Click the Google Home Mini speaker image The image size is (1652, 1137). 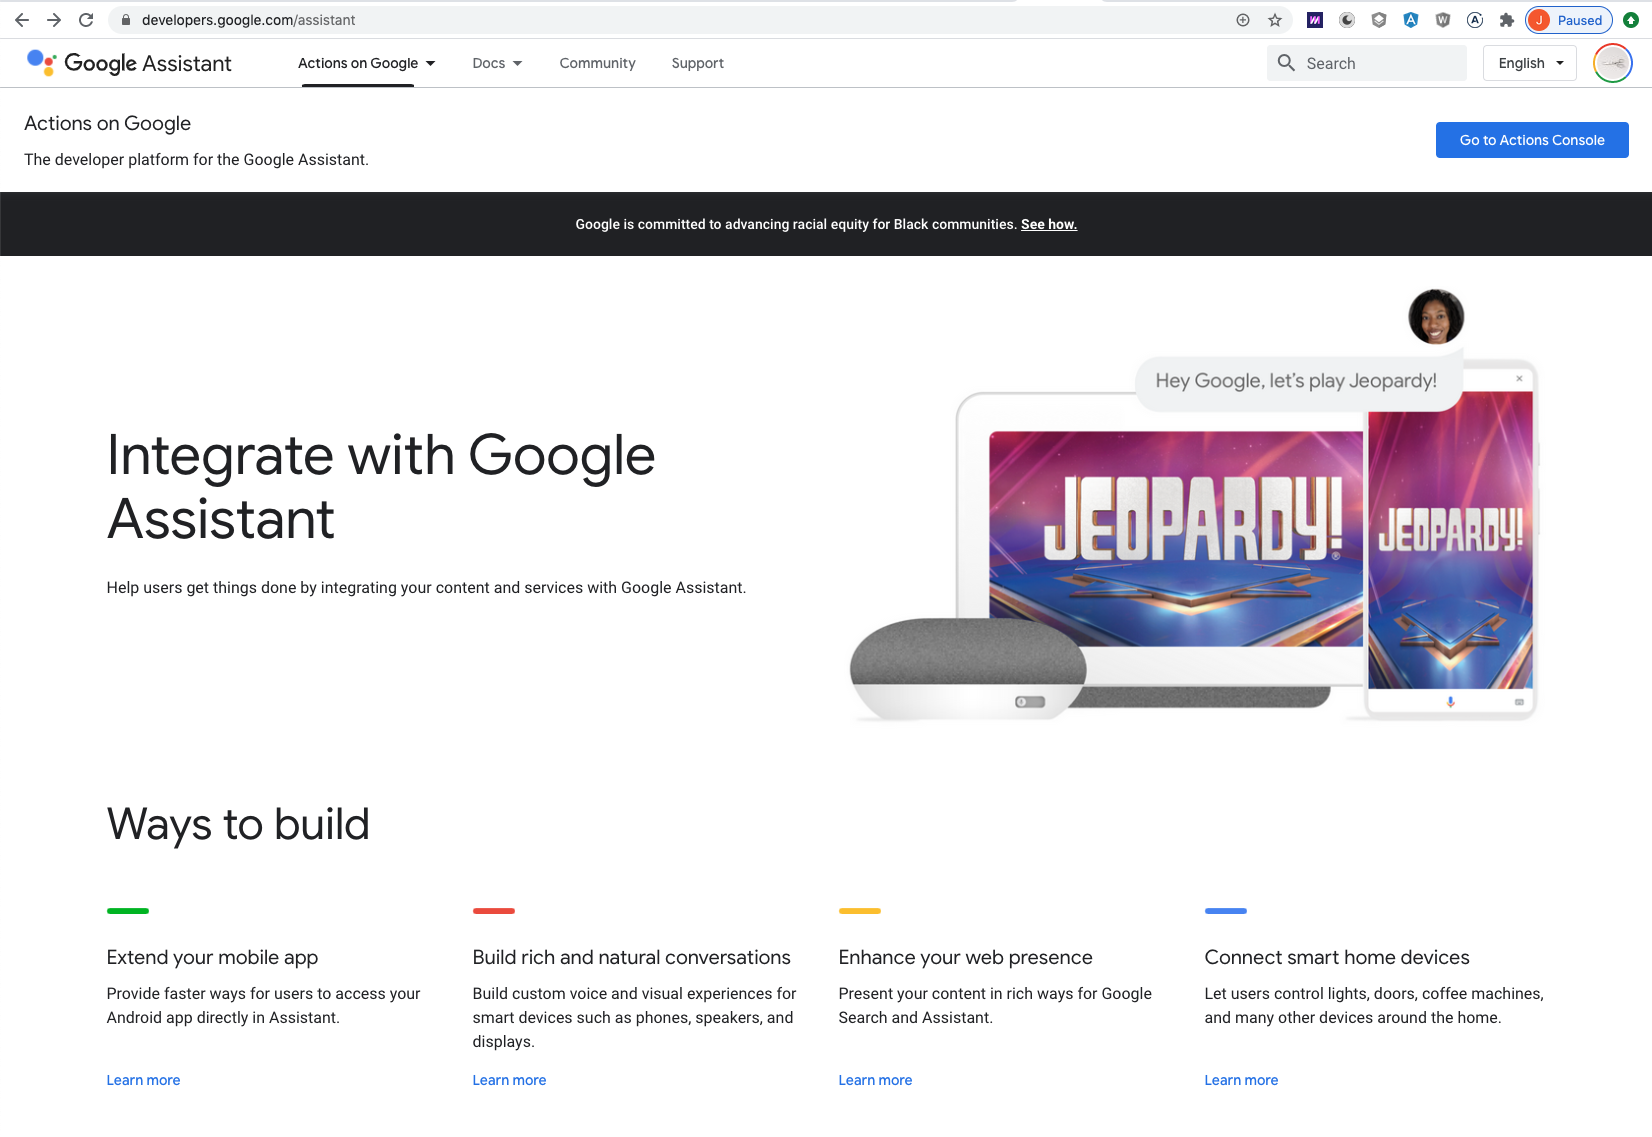967,668
